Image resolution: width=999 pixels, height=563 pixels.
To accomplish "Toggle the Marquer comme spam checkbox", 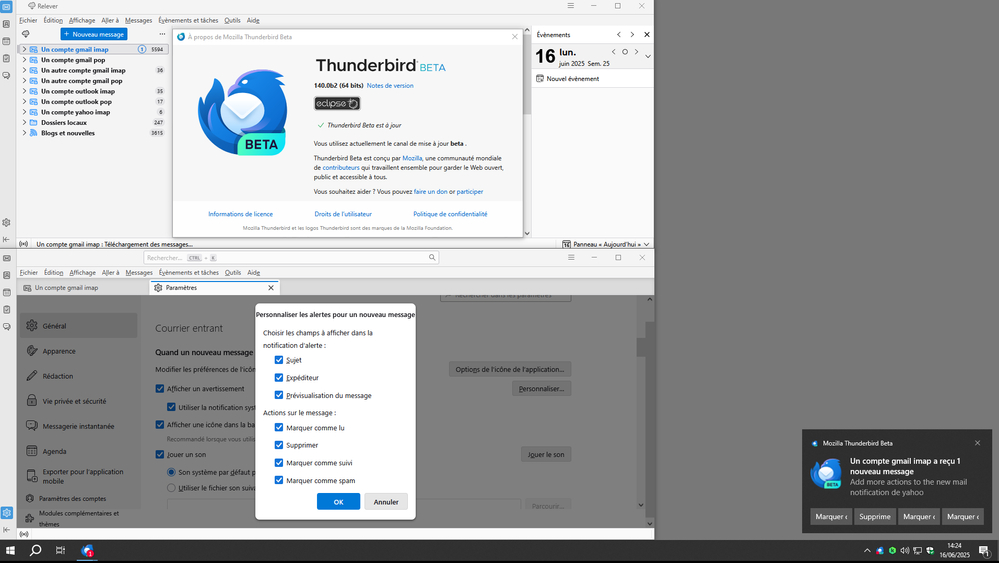I will (279, 480).
